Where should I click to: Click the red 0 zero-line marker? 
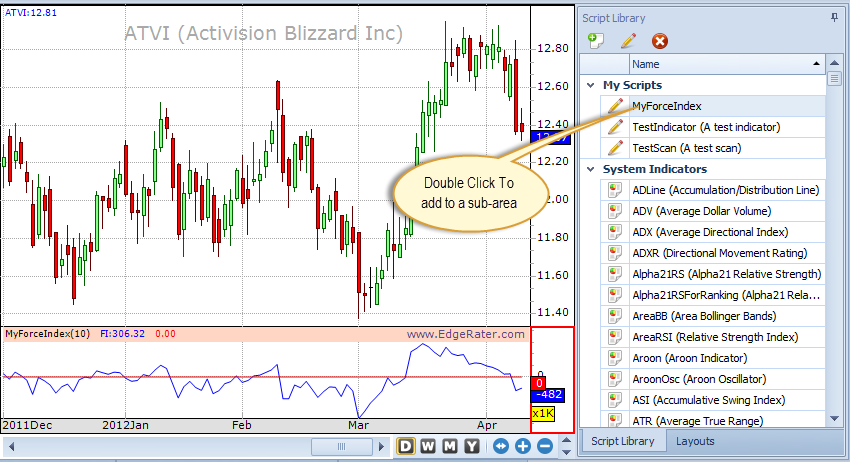(539, 383)
